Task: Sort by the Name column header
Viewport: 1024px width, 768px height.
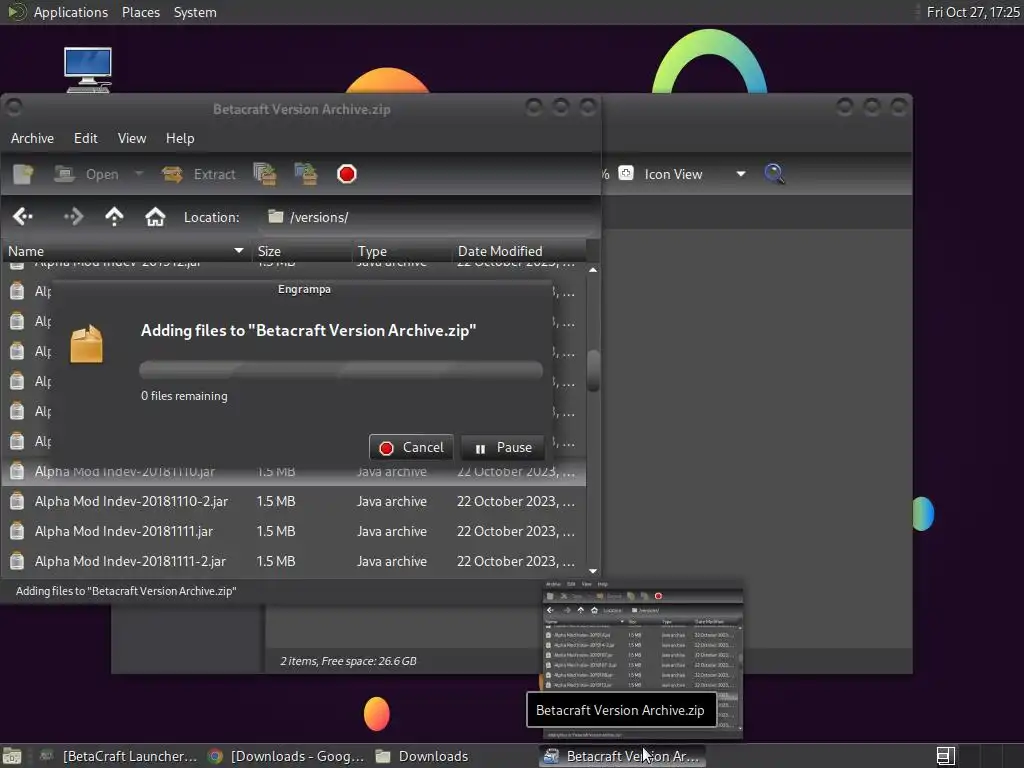Action: [x=126, y=251]
